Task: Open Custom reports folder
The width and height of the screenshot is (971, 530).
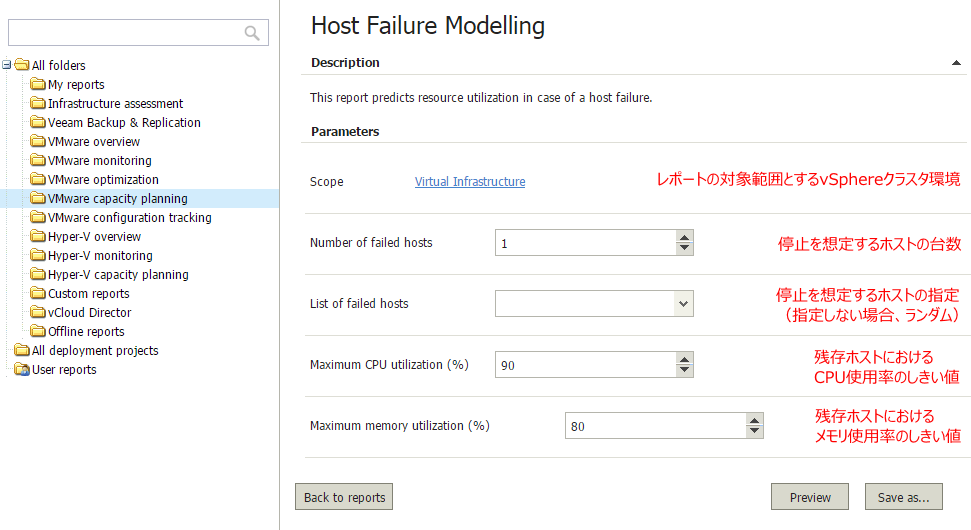Action: (x=89, y=293)
